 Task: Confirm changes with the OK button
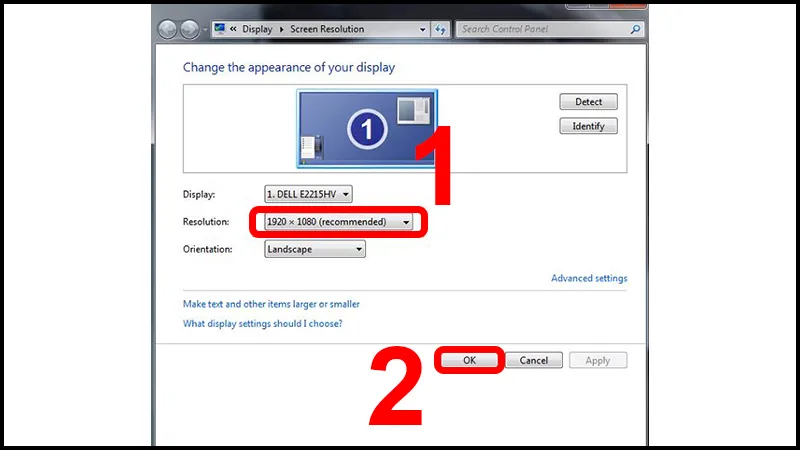pyautogui.click(x=469, y=360)
